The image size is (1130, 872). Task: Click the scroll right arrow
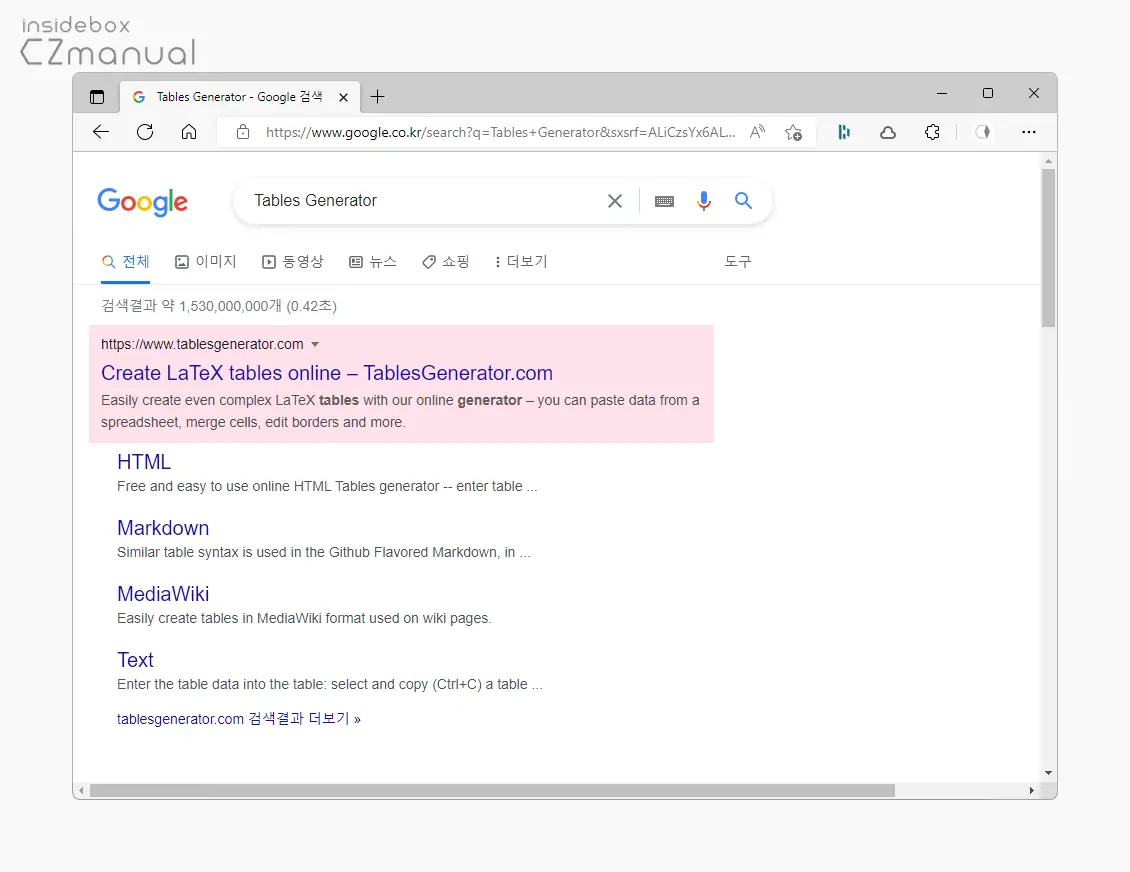(1031, 791)
